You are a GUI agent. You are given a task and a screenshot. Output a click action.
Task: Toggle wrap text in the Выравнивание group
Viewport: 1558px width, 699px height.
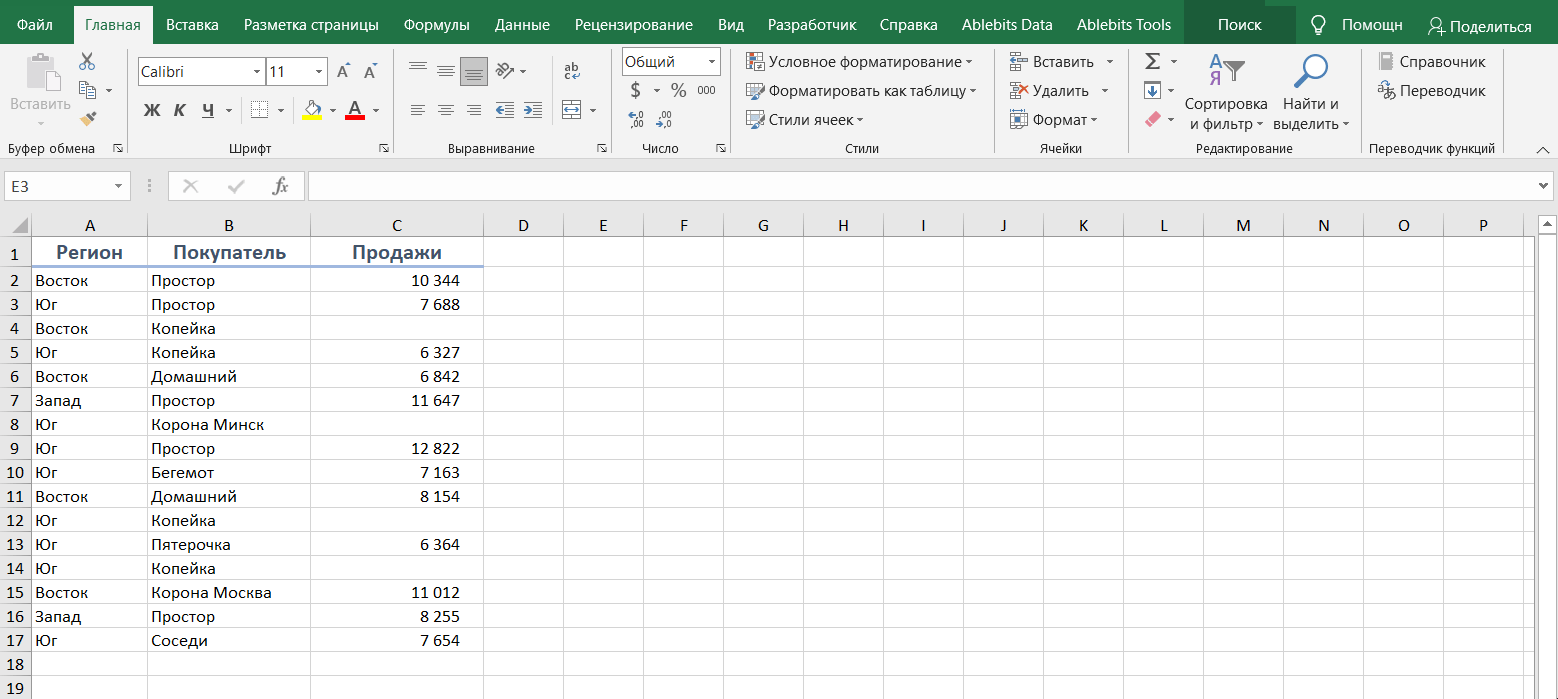tap(572, 72)
